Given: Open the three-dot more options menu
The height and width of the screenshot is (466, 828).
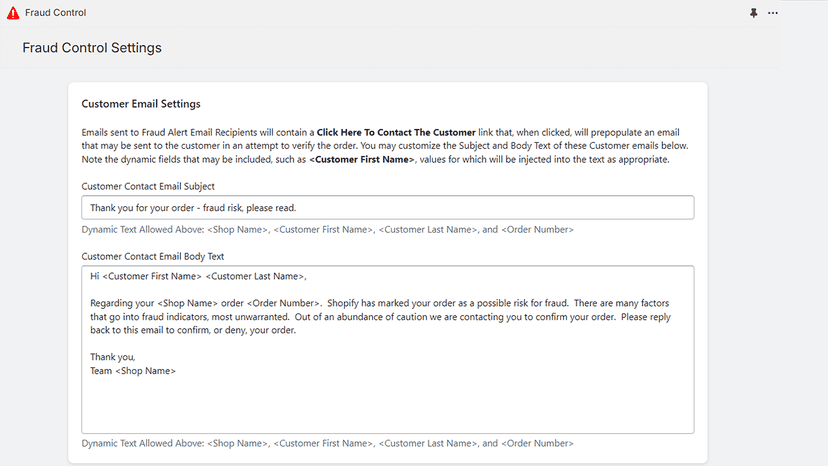Looking at the screenshot, I should tap(773, 13).
